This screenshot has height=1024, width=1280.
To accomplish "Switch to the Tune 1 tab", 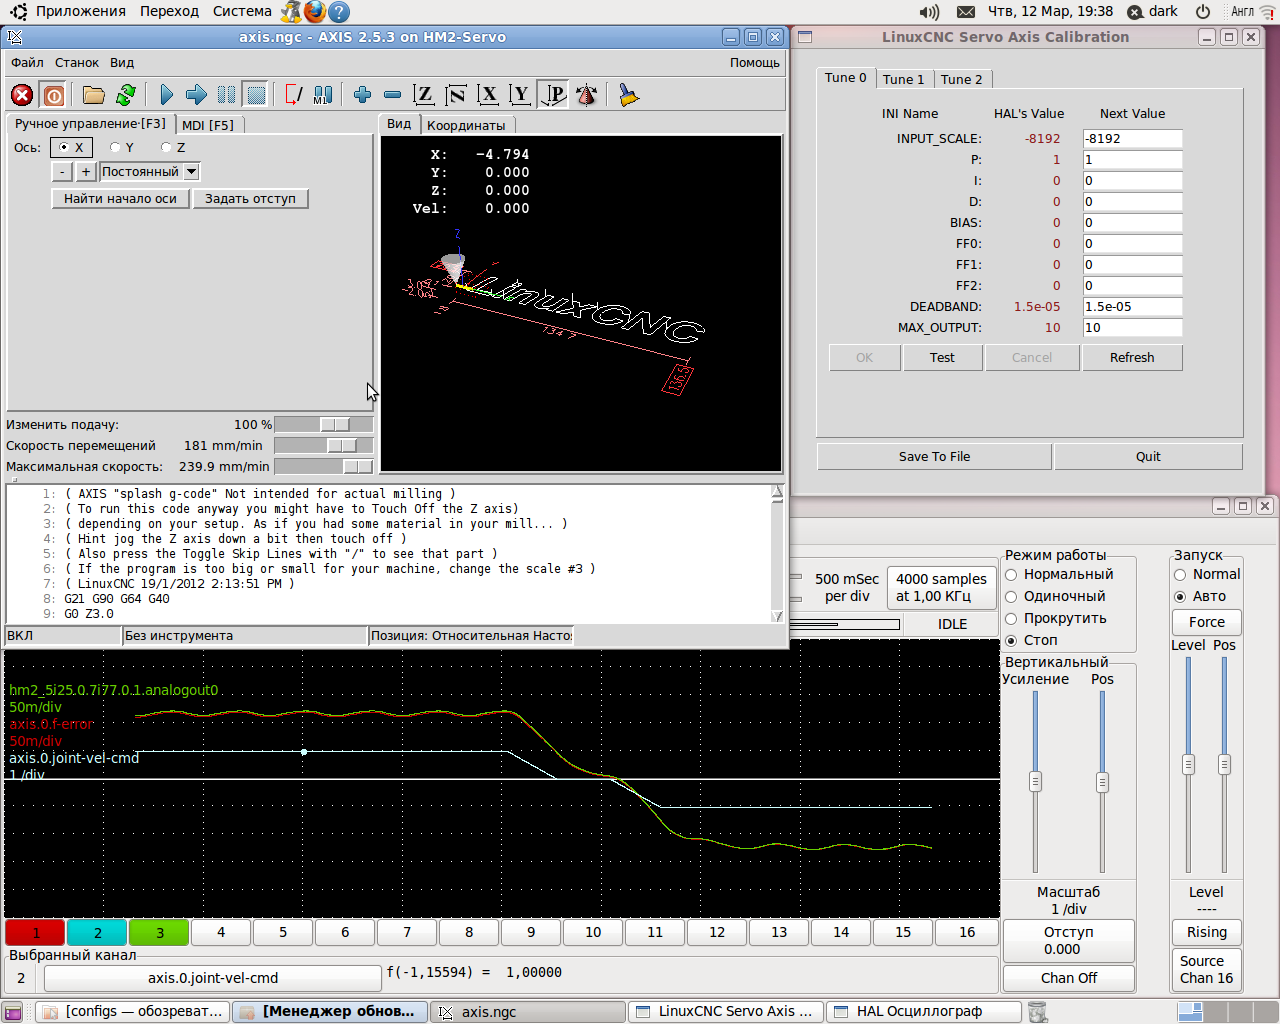I will (x=903, y=79).
